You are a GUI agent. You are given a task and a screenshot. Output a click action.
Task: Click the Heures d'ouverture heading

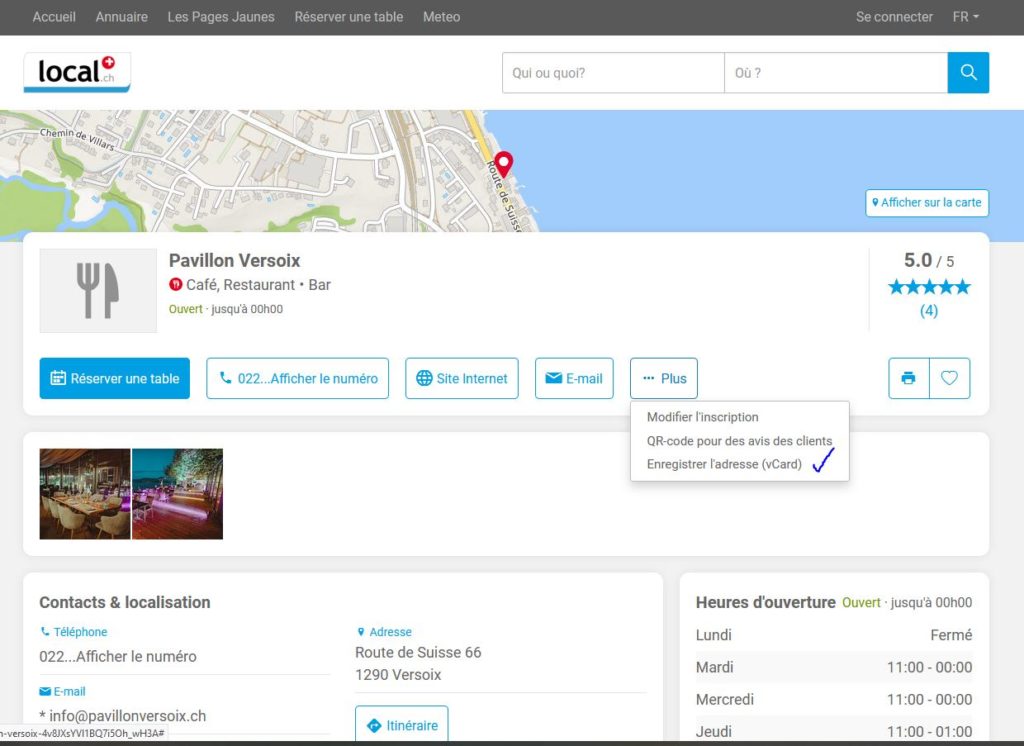[765, 602]
